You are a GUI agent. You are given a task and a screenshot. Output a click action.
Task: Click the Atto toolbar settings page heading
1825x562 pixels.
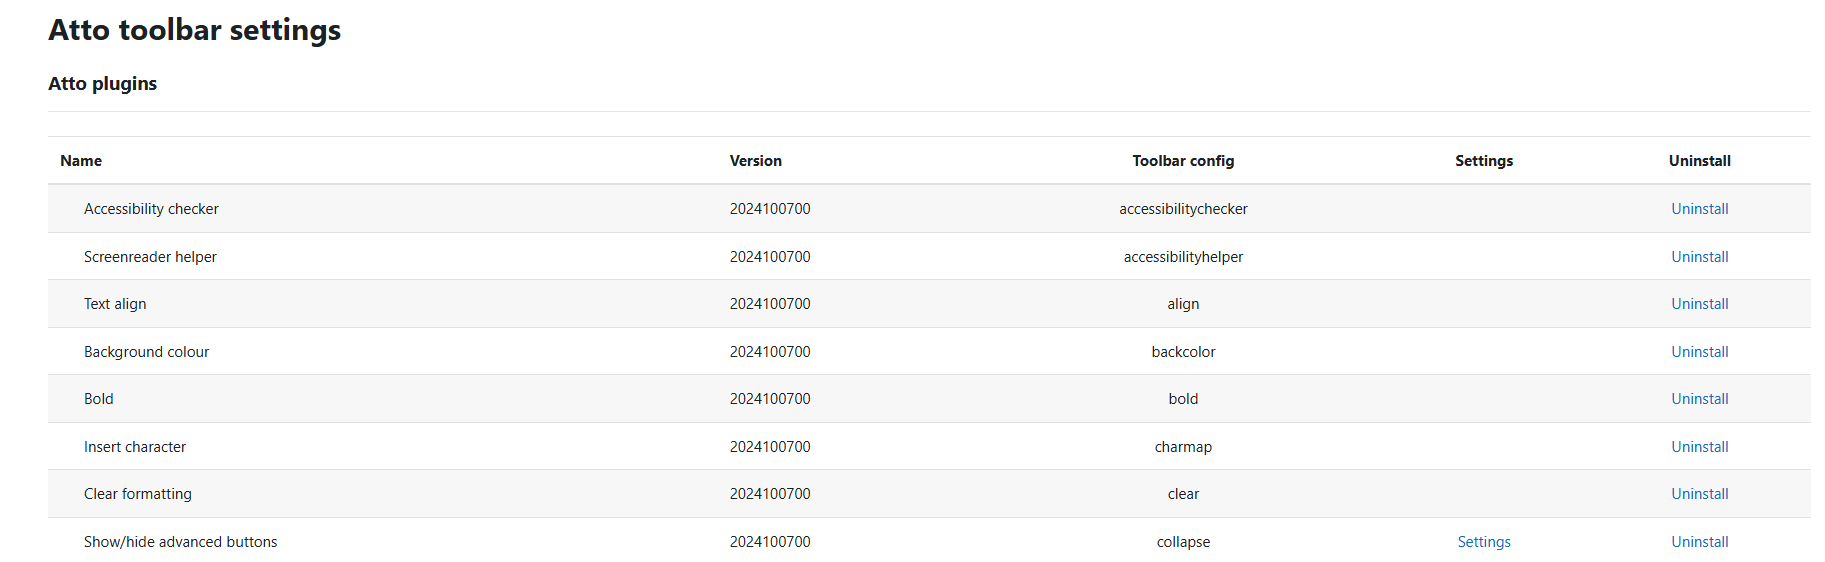[x=195, y=30]
